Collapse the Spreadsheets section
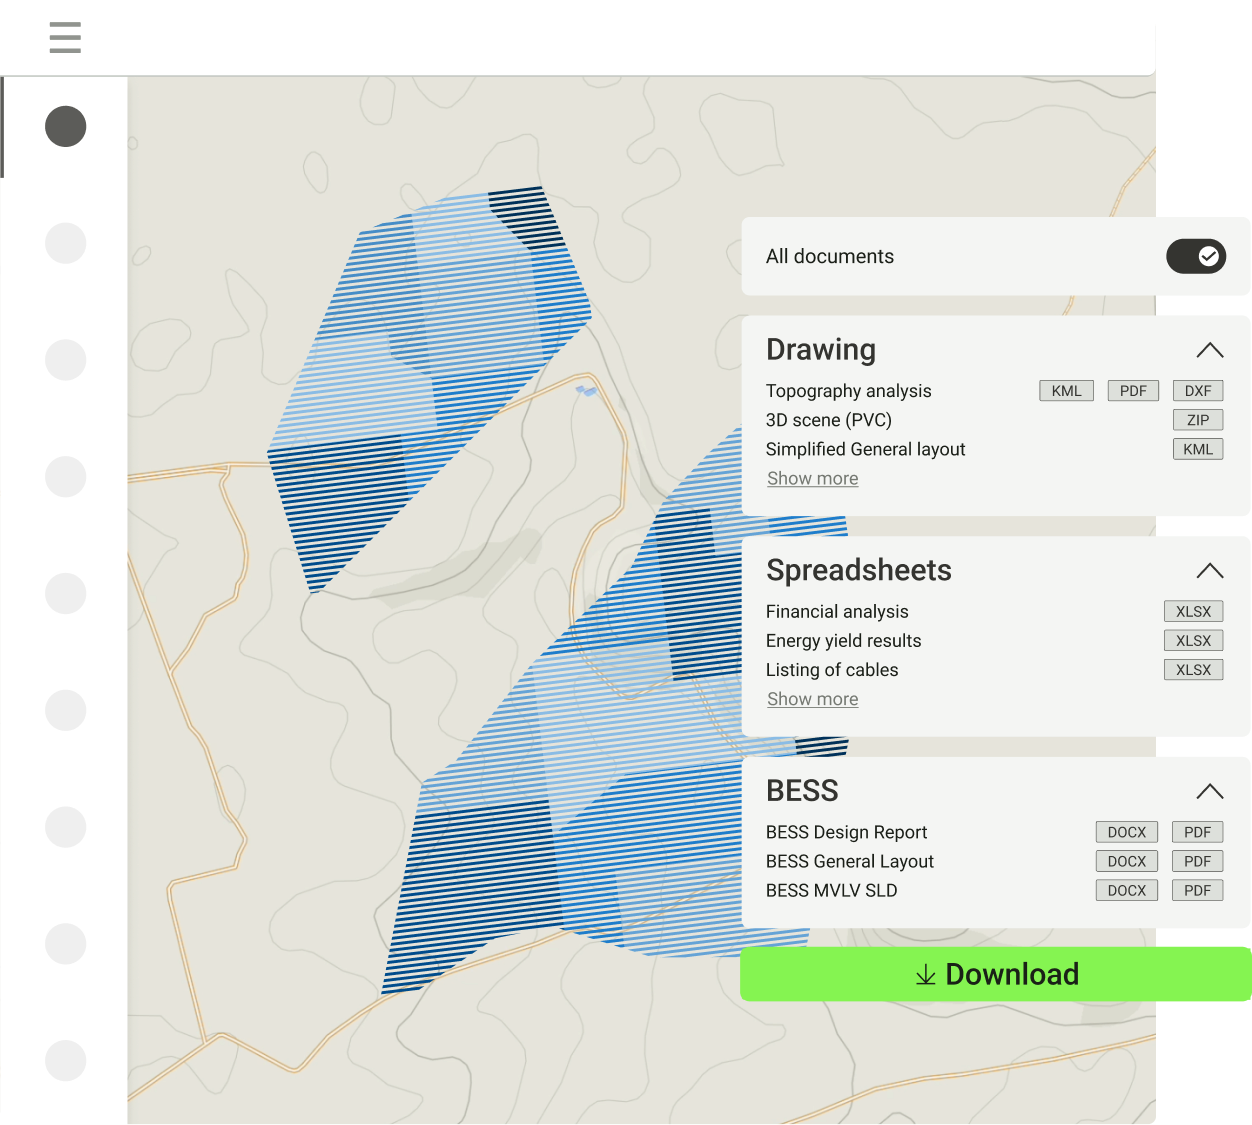Viewport: 1252px width, 1125px height. click(1209, 571)
